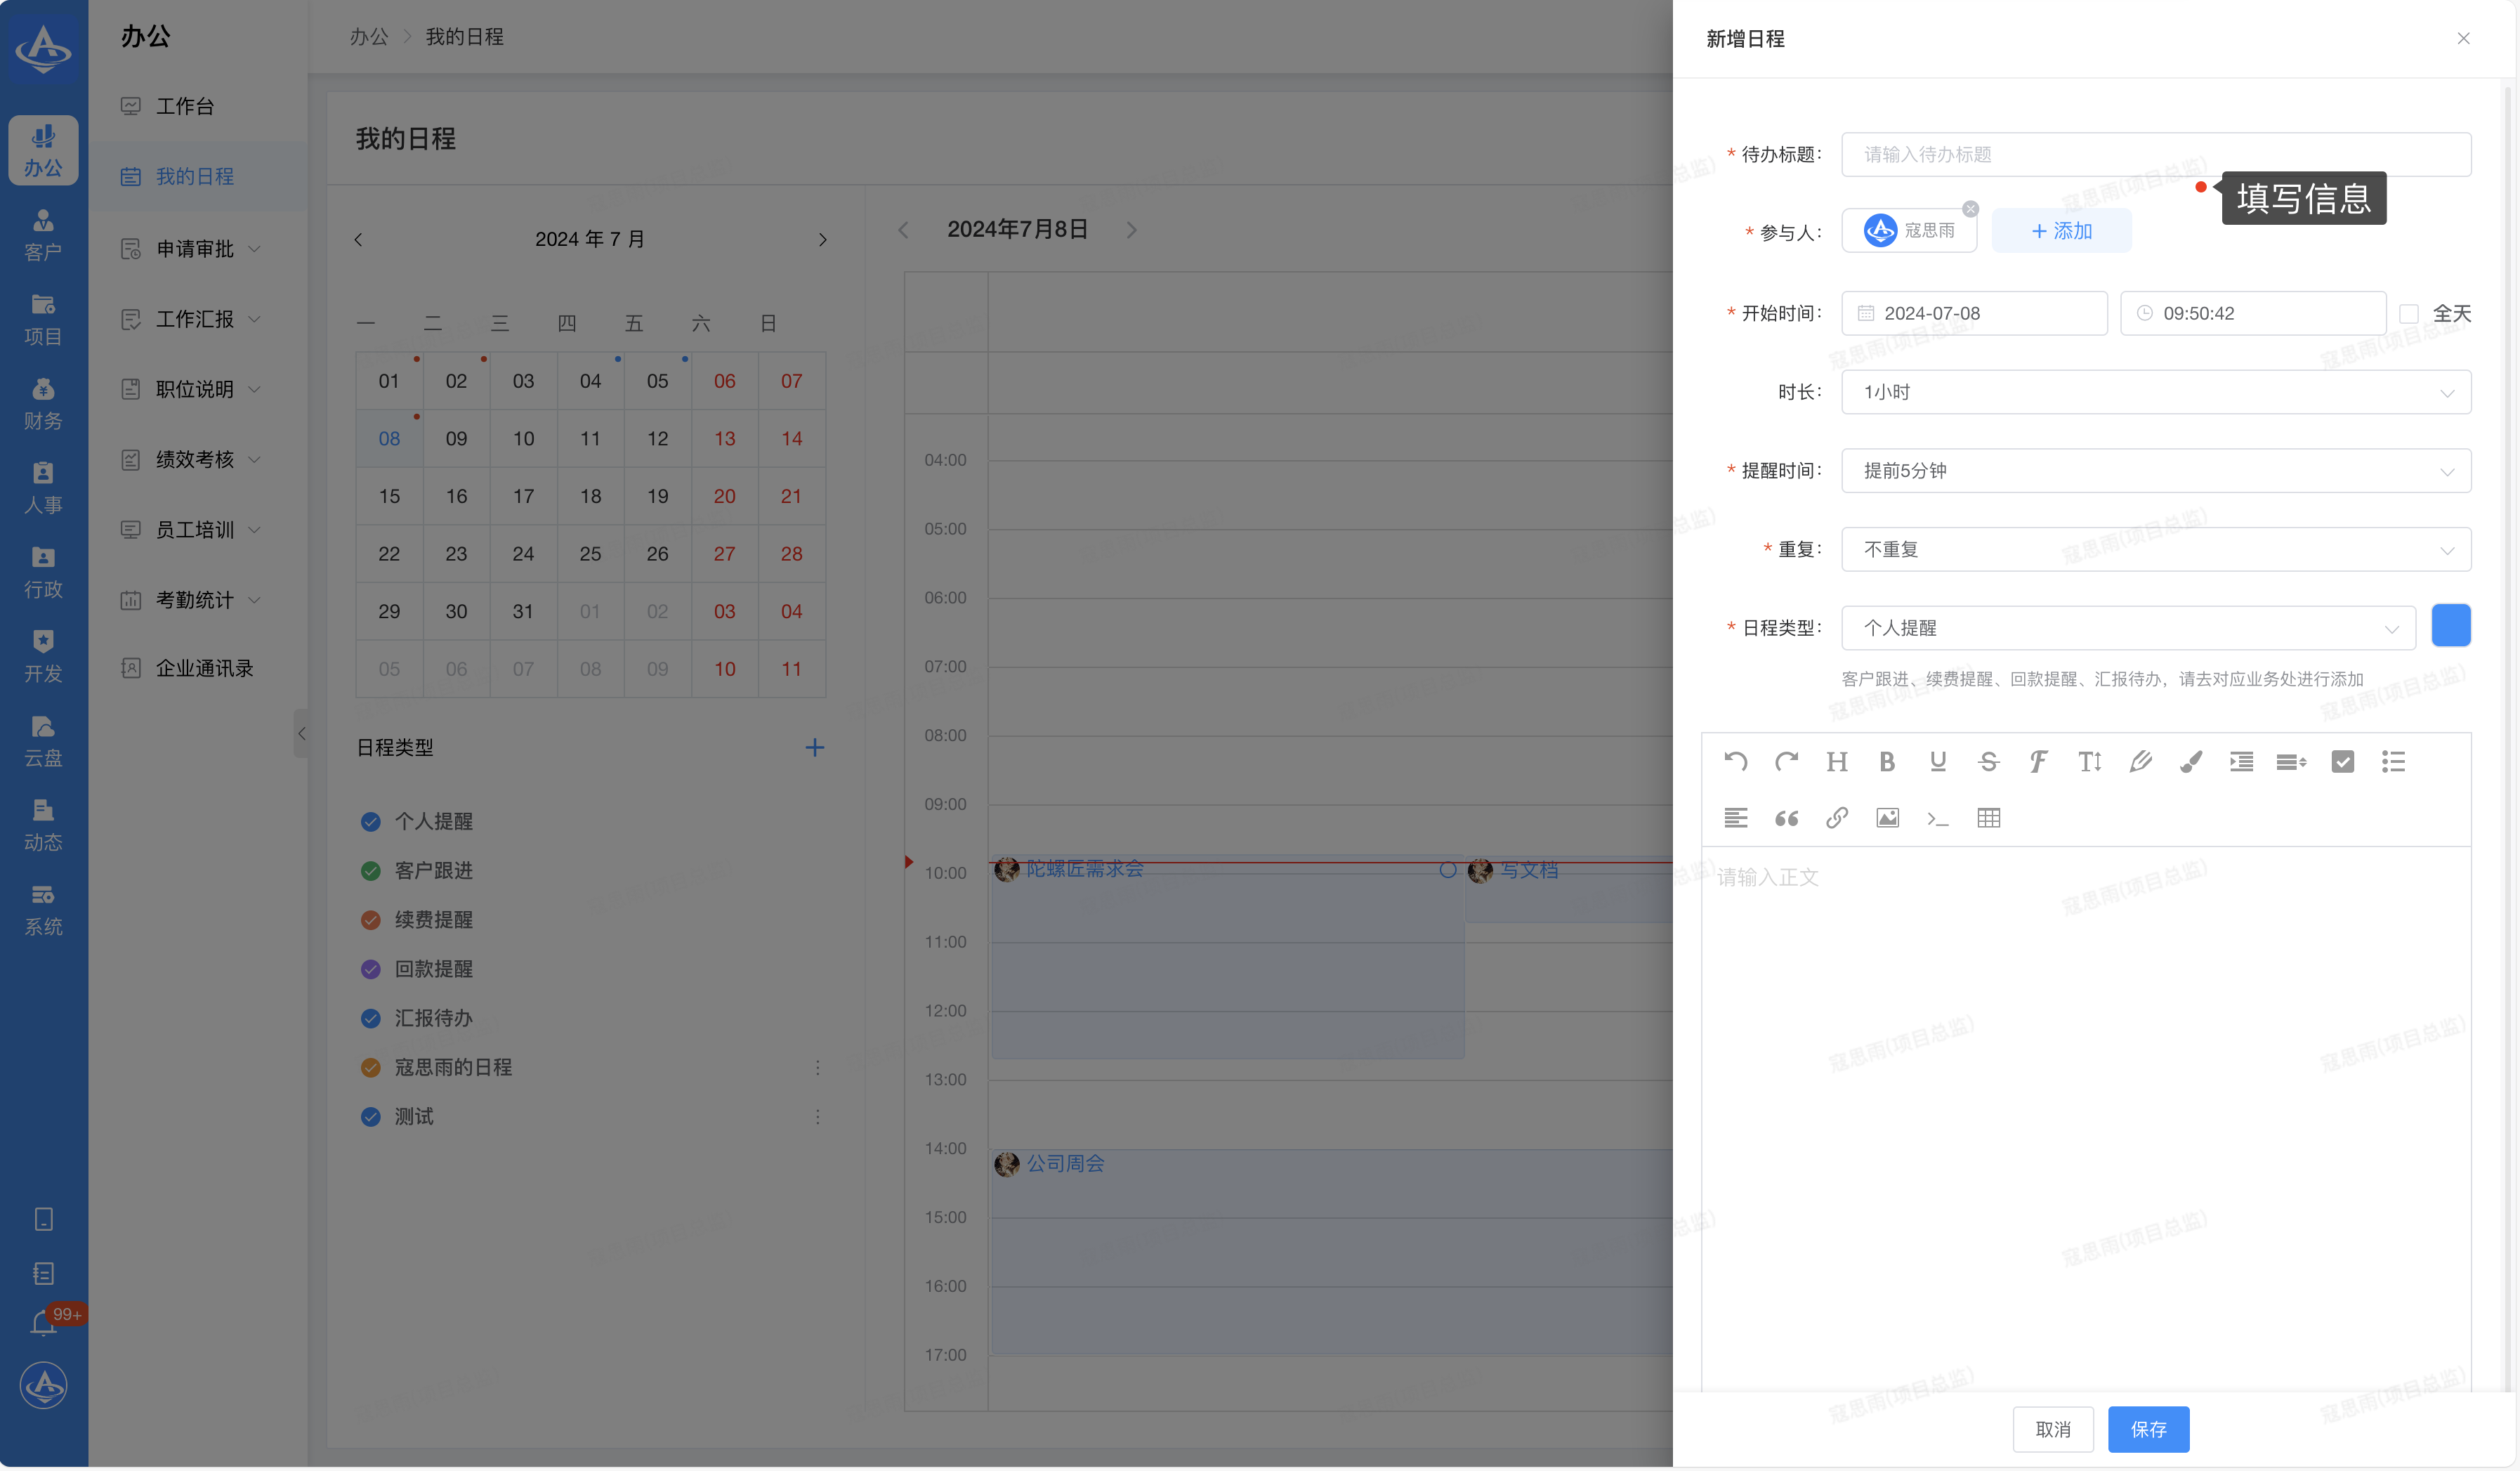Click the blue schedule color swatch
This screenshot has width=2520, height=1471.
coord(2450,626)
